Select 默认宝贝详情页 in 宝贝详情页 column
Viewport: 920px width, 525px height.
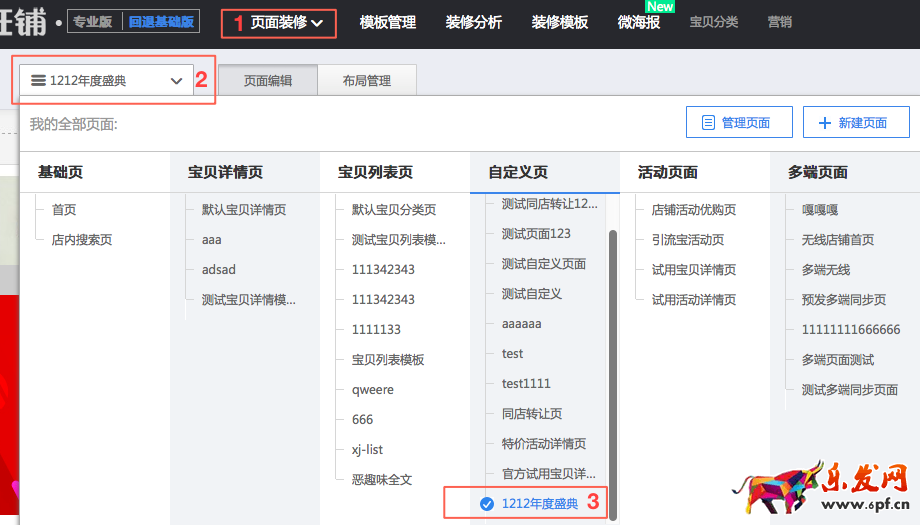243,210
